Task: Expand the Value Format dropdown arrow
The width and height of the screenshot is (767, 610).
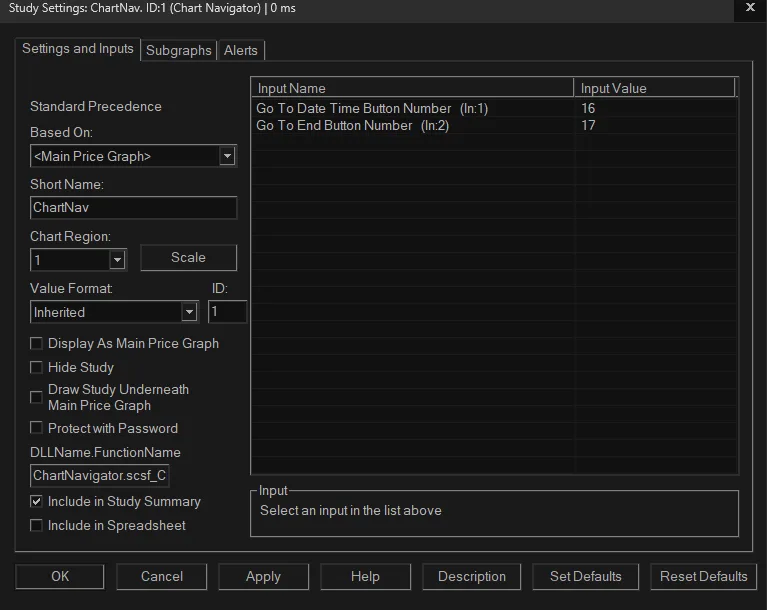Action: click(x=189, y=312)
